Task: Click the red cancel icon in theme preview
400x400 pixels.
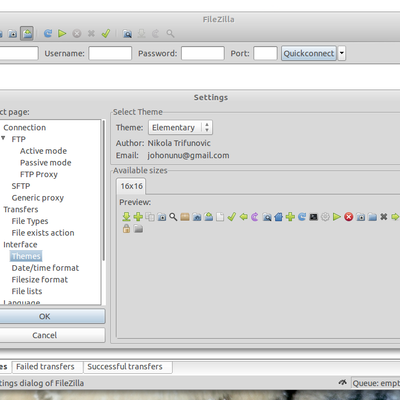Action: 349,217
